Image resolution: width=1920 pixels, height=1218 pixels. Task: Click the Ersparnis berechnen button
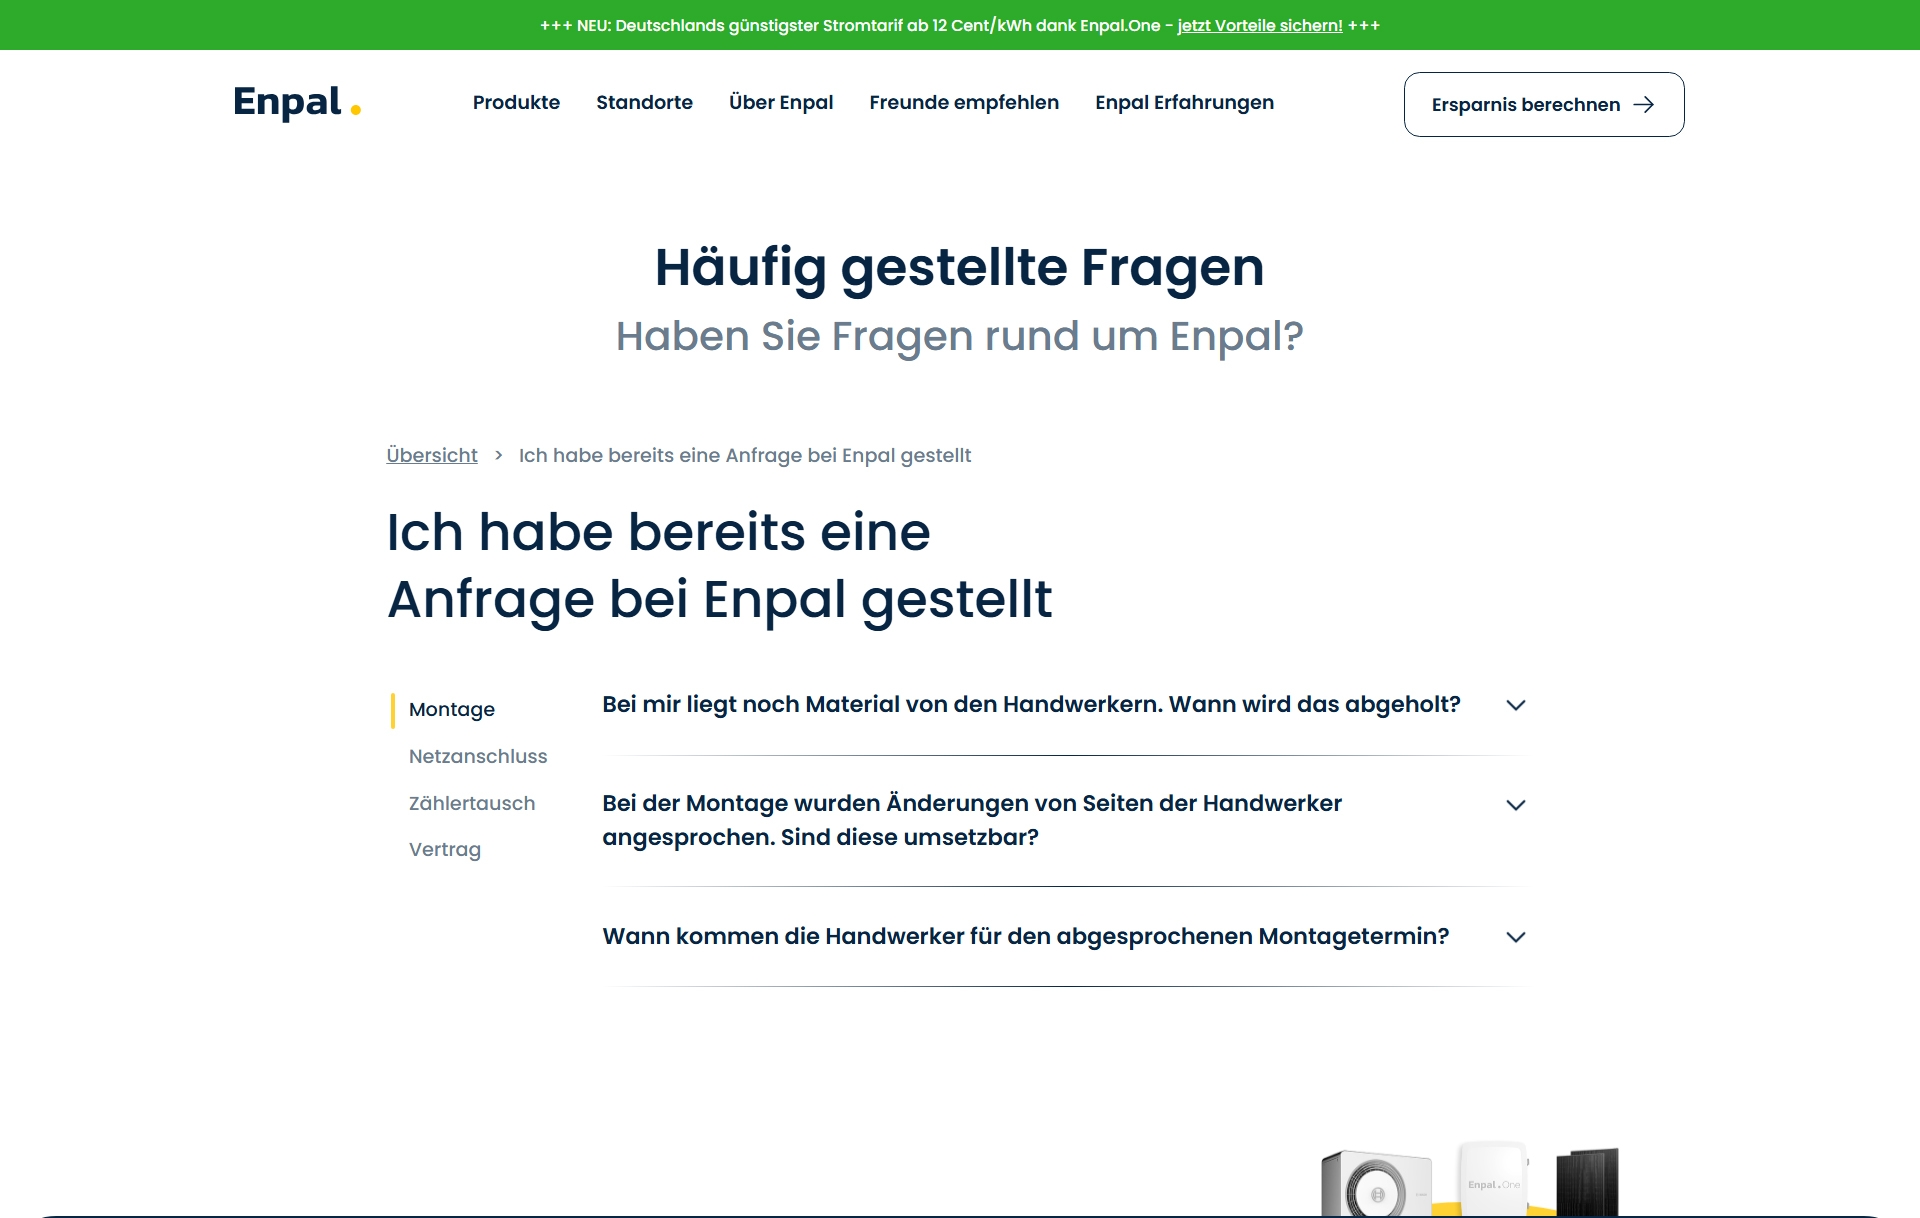pos(1544,104)
